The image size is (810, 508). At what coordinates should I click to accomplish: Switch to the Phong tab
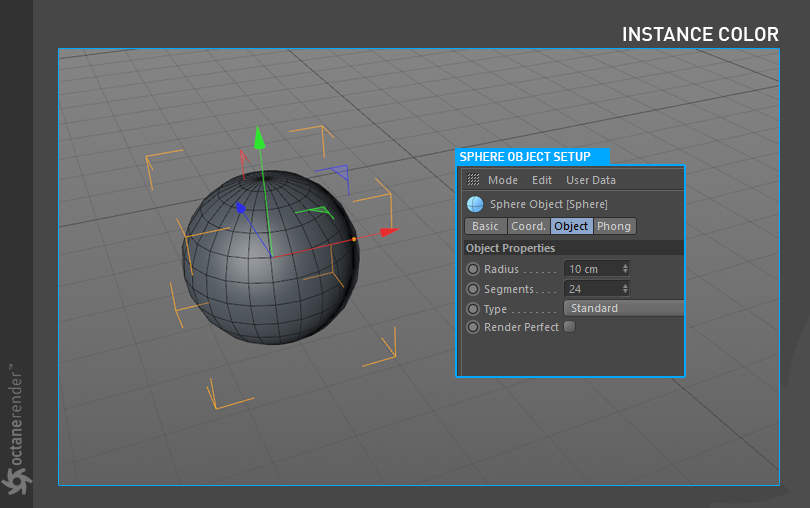pos(614,226)
